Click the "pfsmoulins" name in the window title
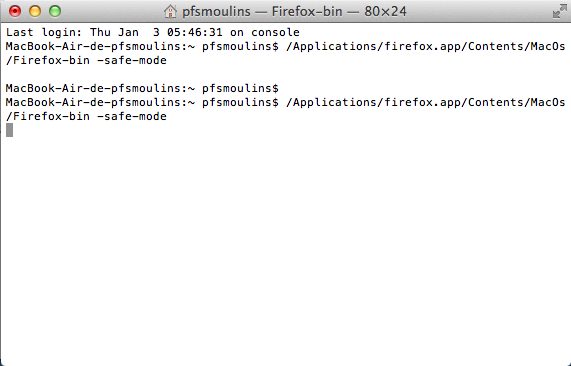This screenshot has height=366, width=571. click(216, 11)
